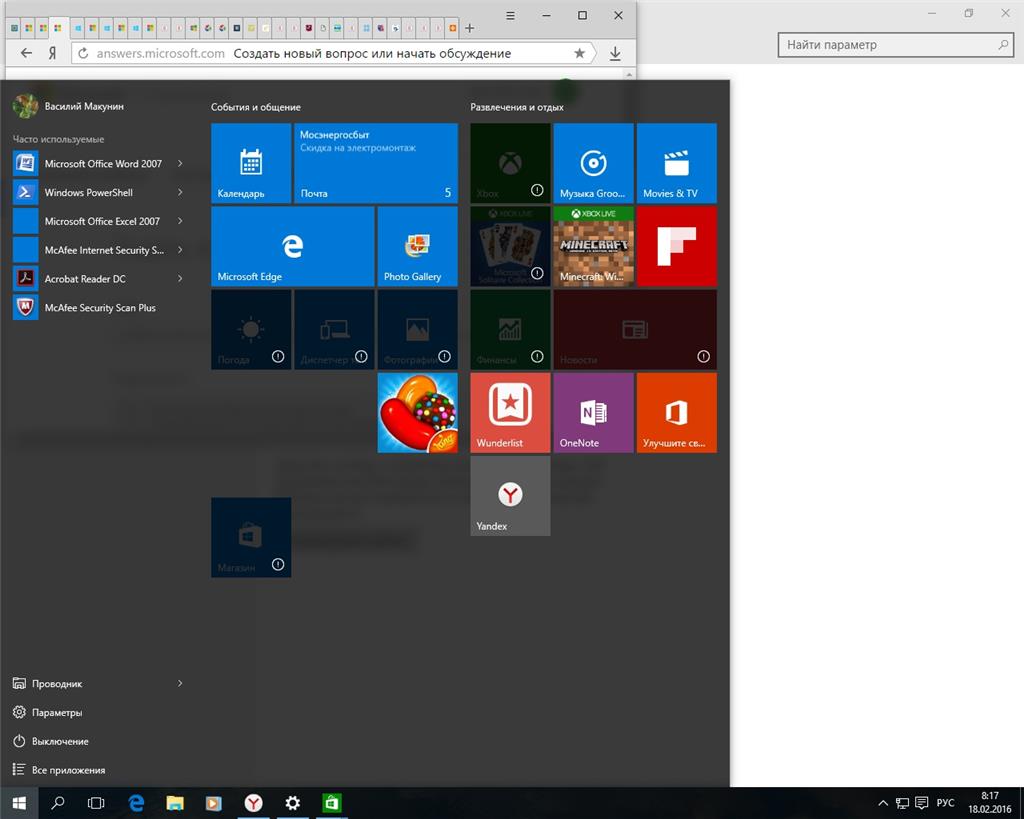1024x819 pixels.
Task: Open Edge from the taskbar
Action: (x=136, y=803)
